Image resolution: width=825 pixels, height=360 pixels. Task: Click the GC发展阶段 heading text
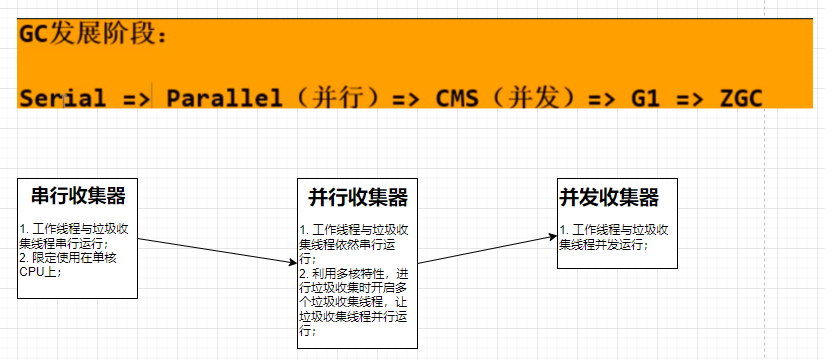(93, 34)
